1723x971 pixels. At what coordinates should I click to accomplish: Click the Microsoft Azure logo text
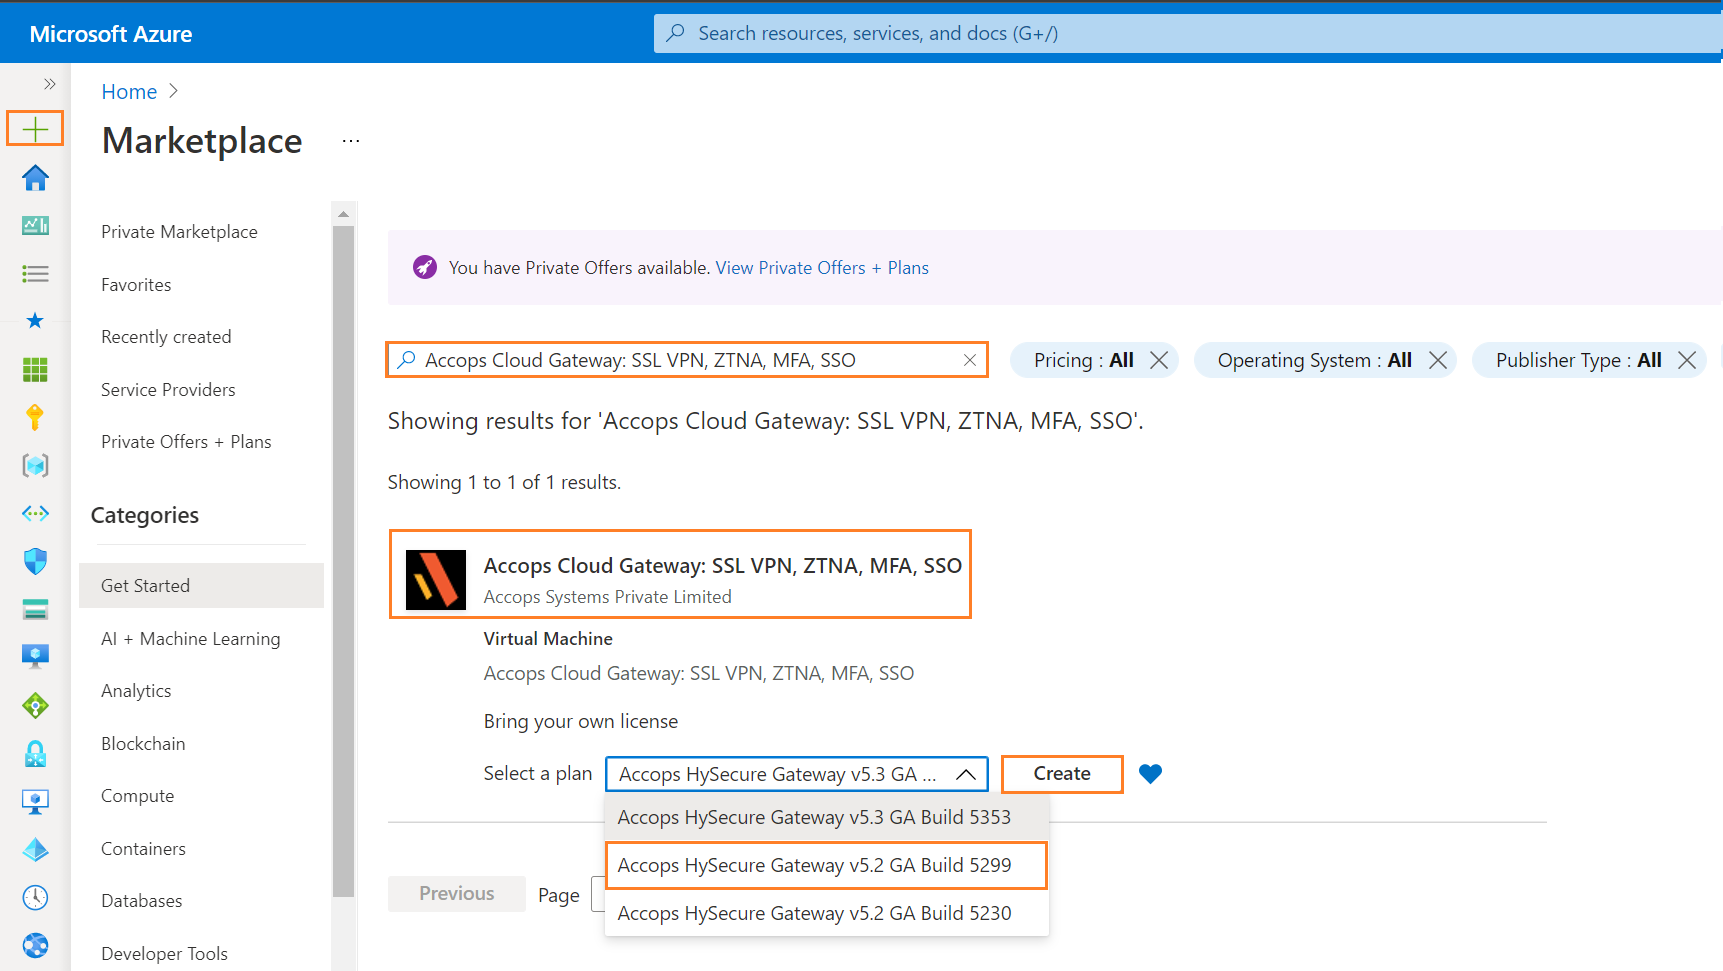coord(111,34)
